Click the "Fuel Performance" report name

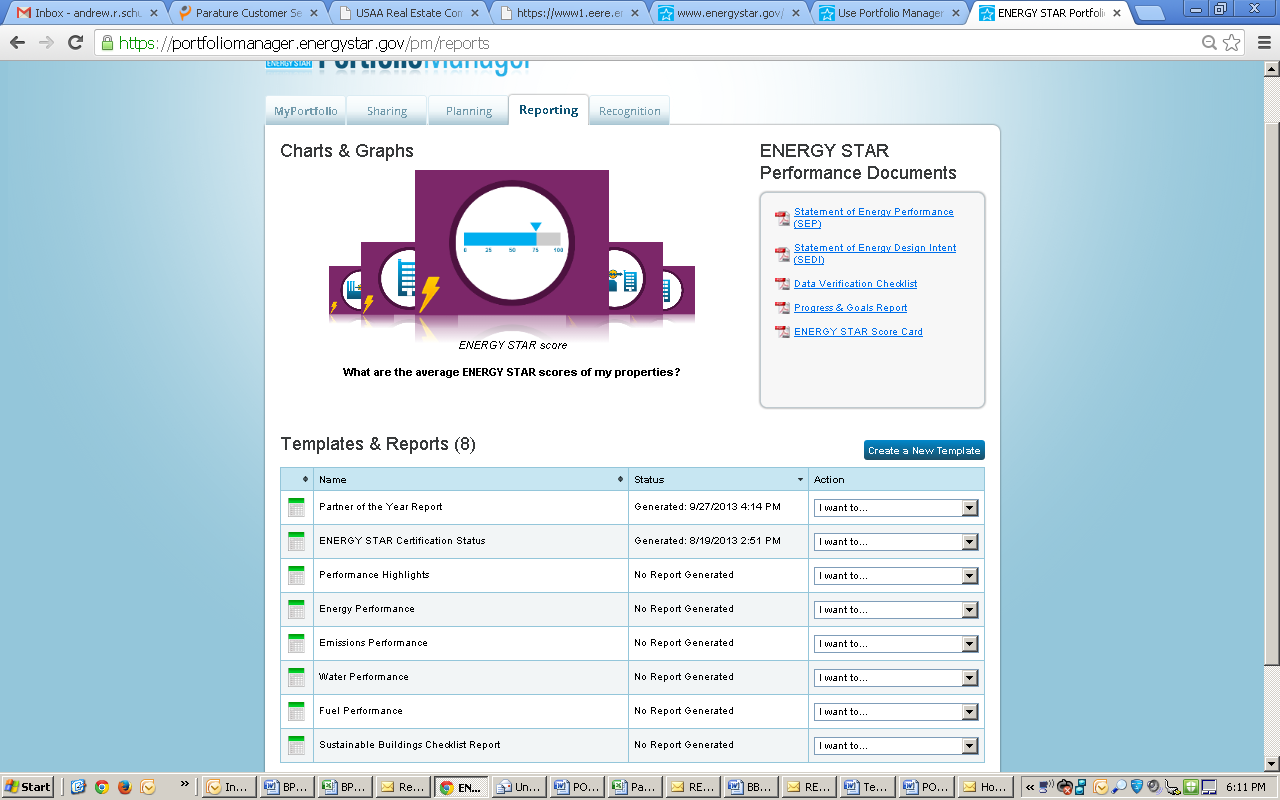(361, 711)
